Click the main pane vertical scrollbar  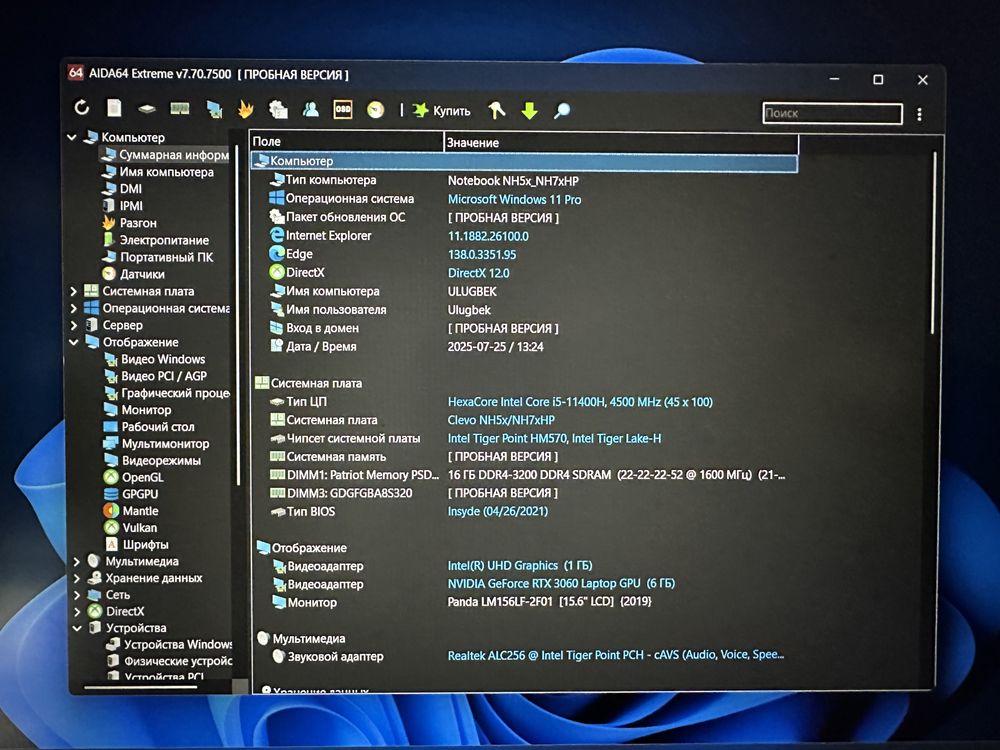[934, 242]
